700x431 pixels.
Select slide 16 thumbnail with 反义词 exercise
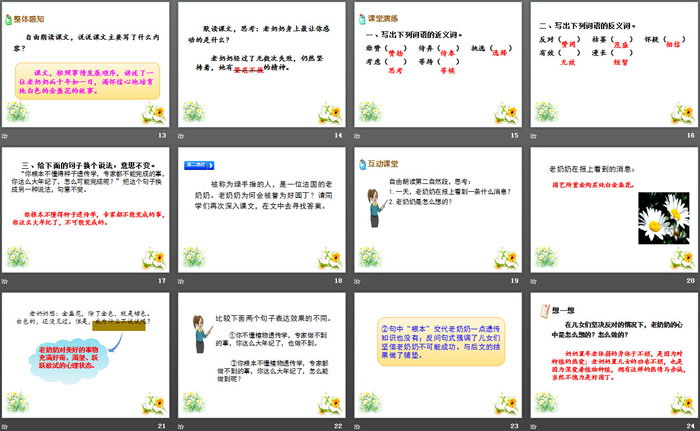pyautogui.click(x=614, y=65)
